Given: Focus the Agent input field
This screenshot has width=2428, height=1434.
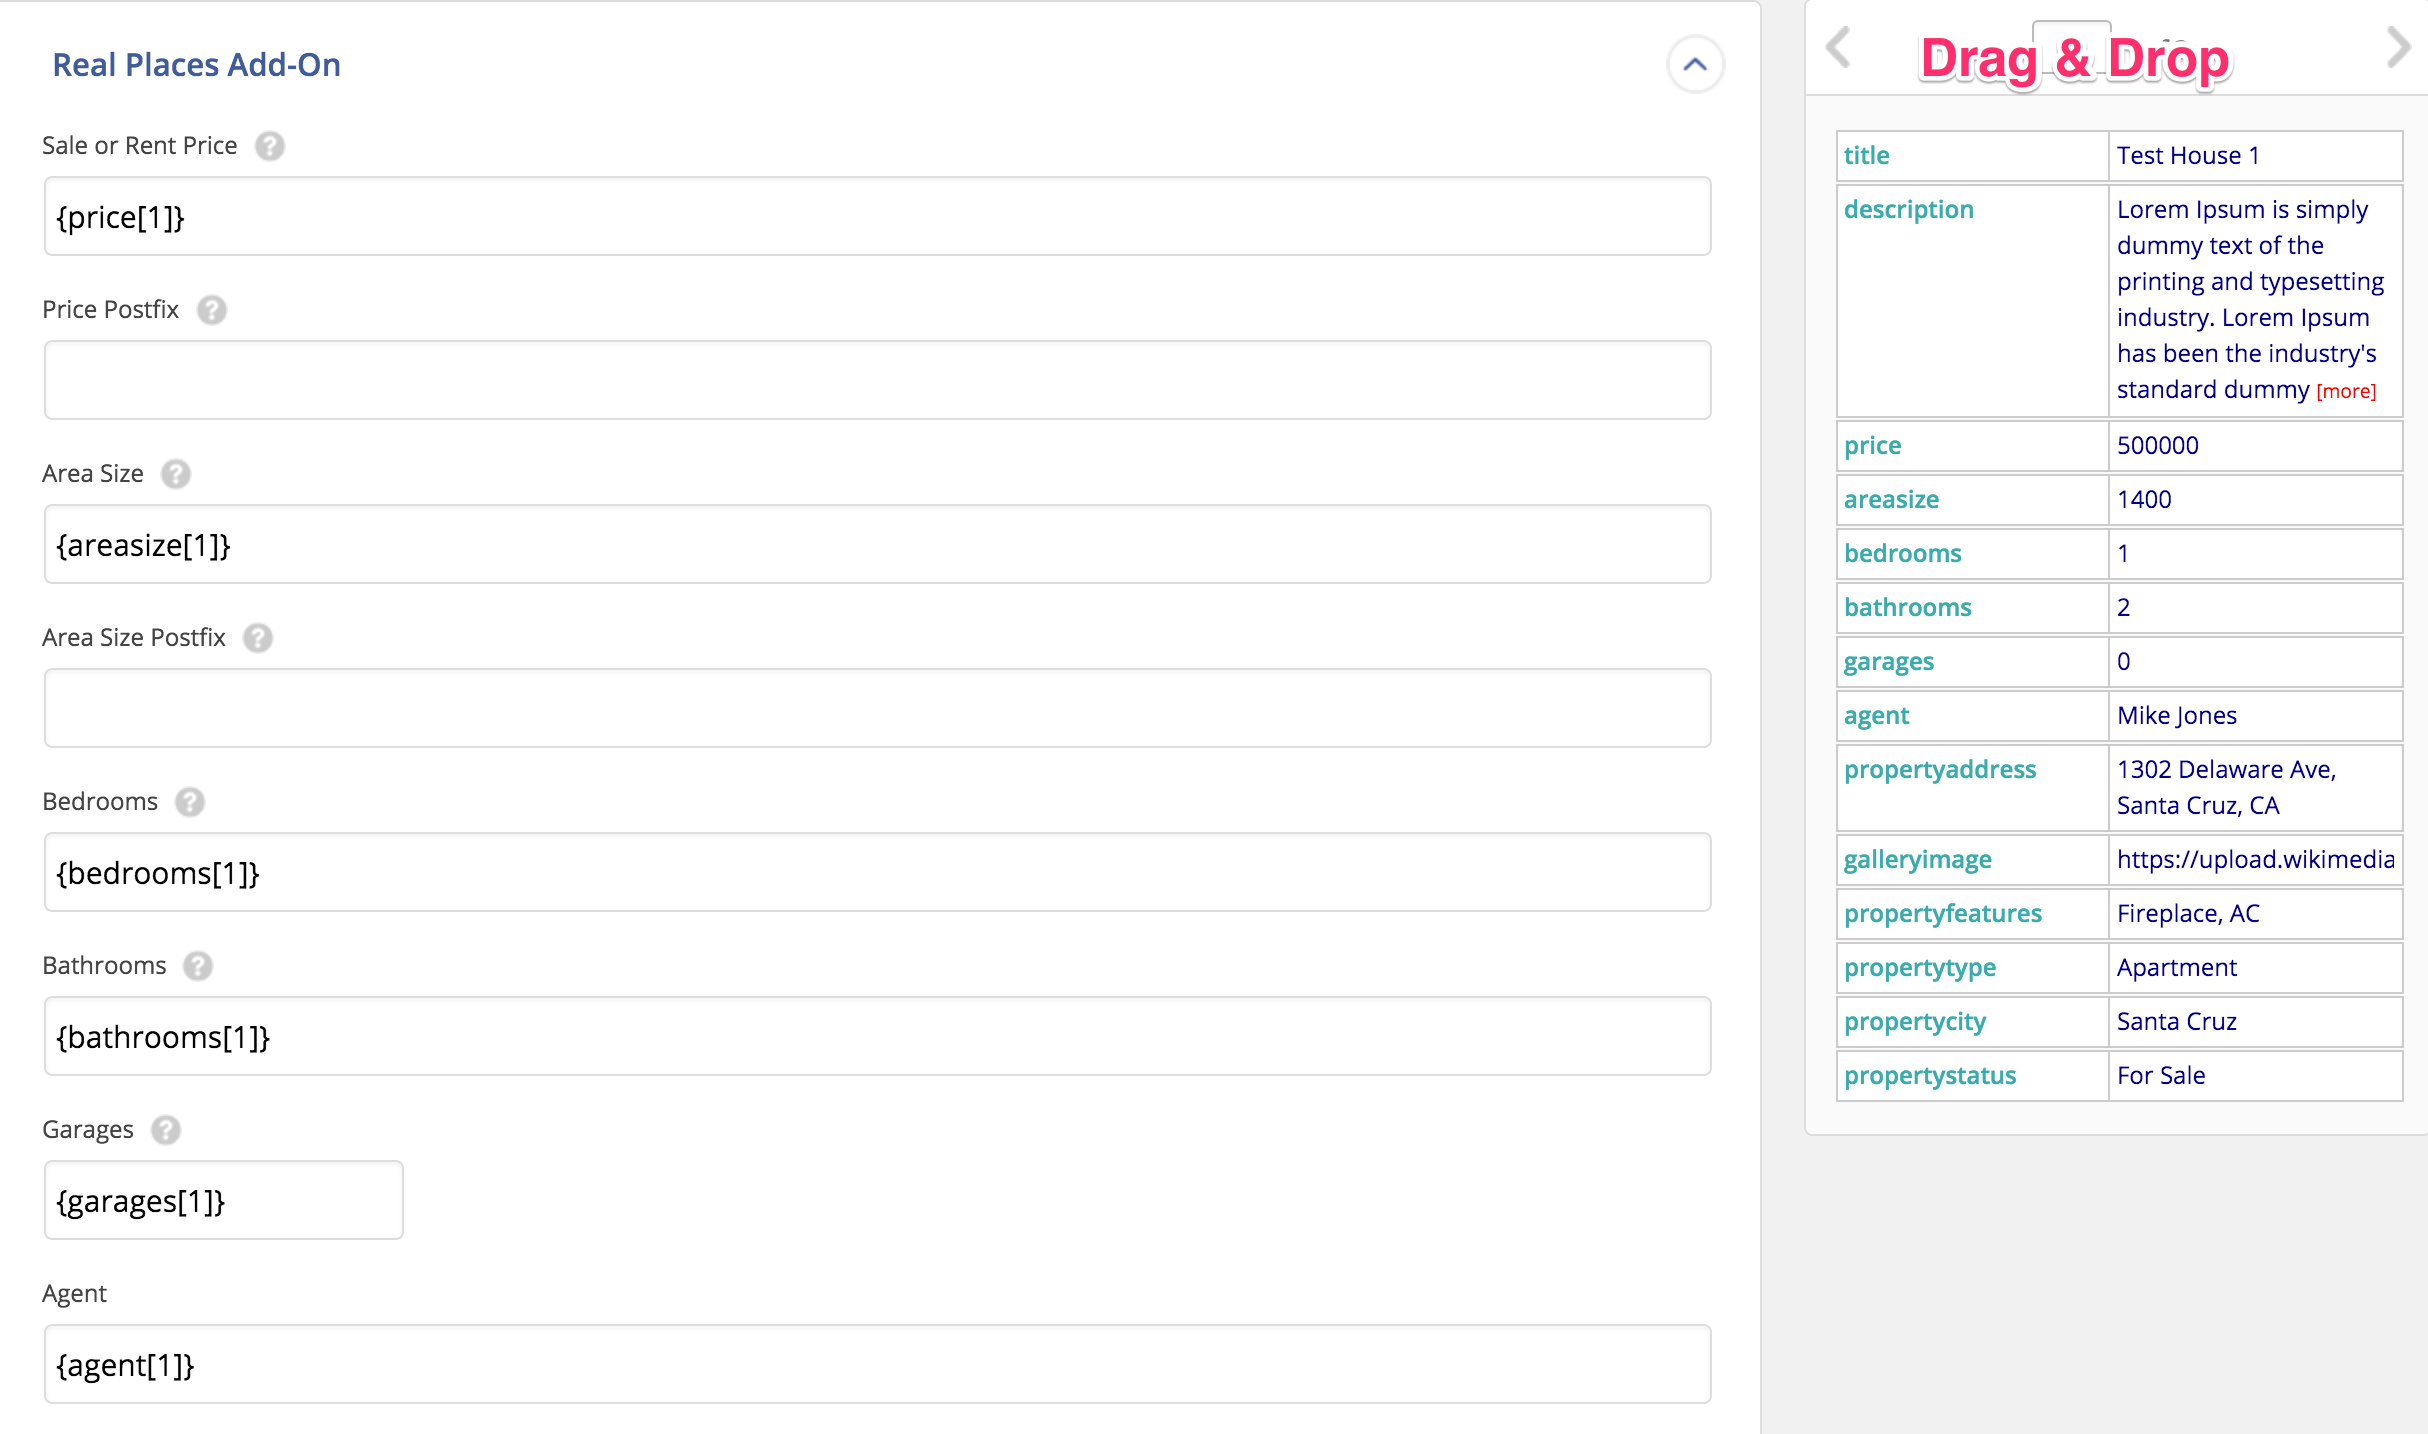Looking at the screenshot, I should click(x=877, y=1365).
